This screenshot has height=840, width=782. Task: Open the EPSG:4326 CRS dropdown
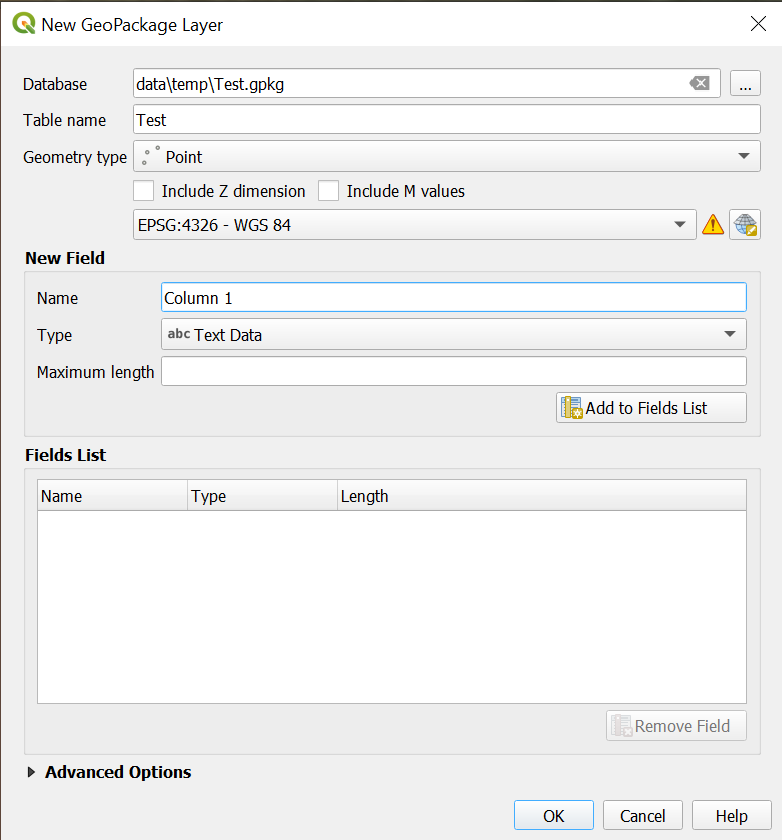tap(414, 225)
